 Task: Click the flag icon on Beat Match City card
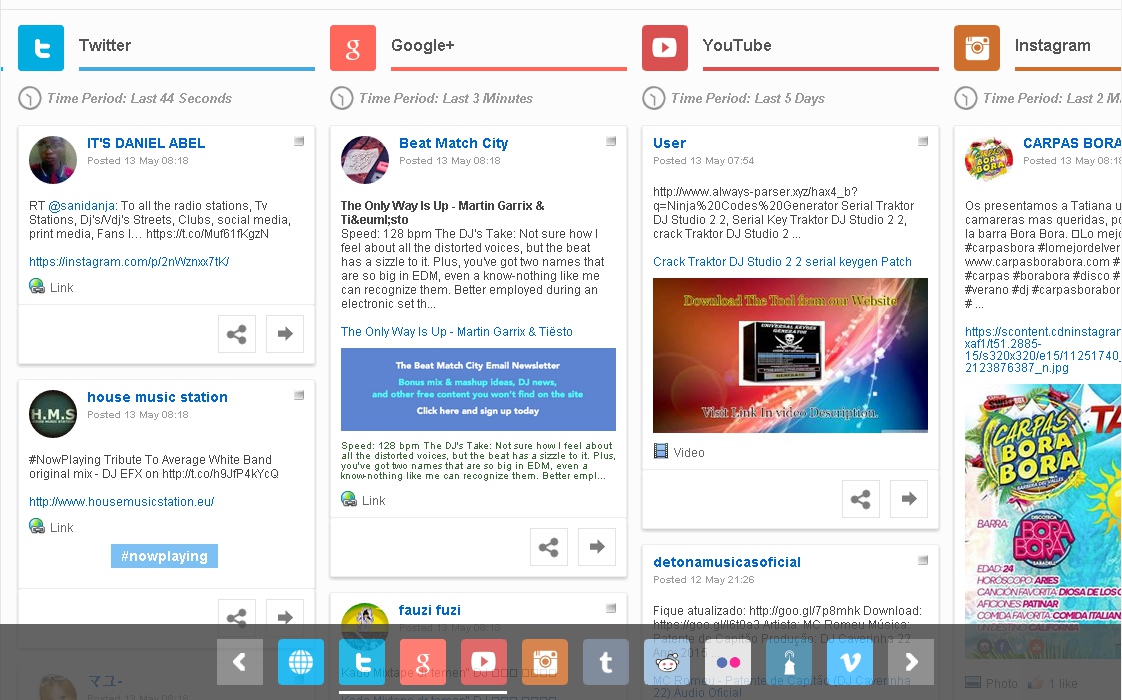pyautogui.click(x=611, y=141)
